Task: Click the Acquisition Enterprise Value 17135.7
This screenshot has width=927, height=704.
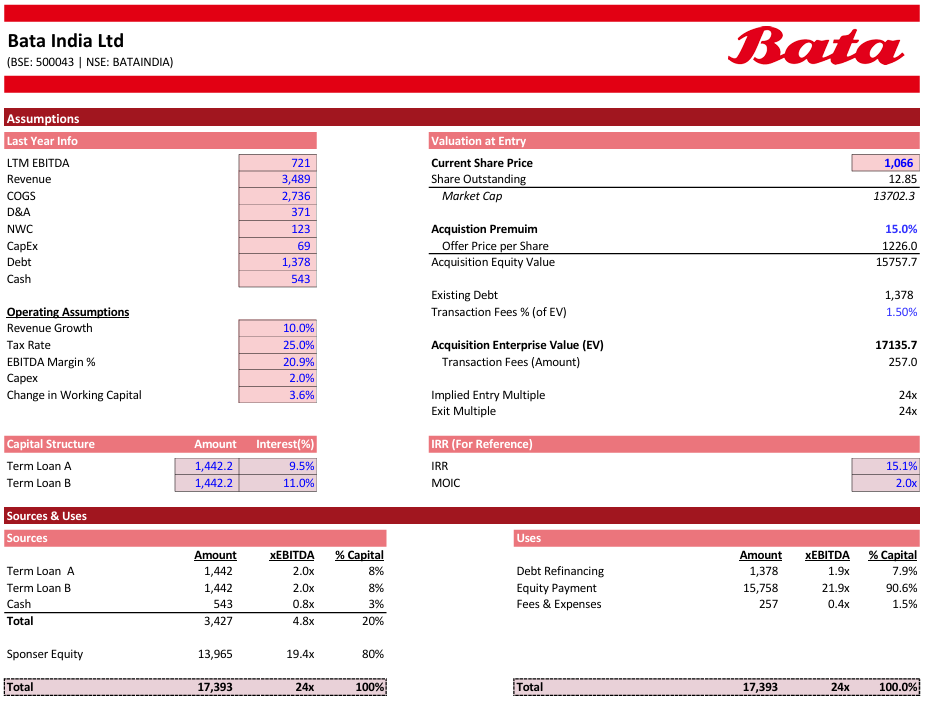Action: 896,345
